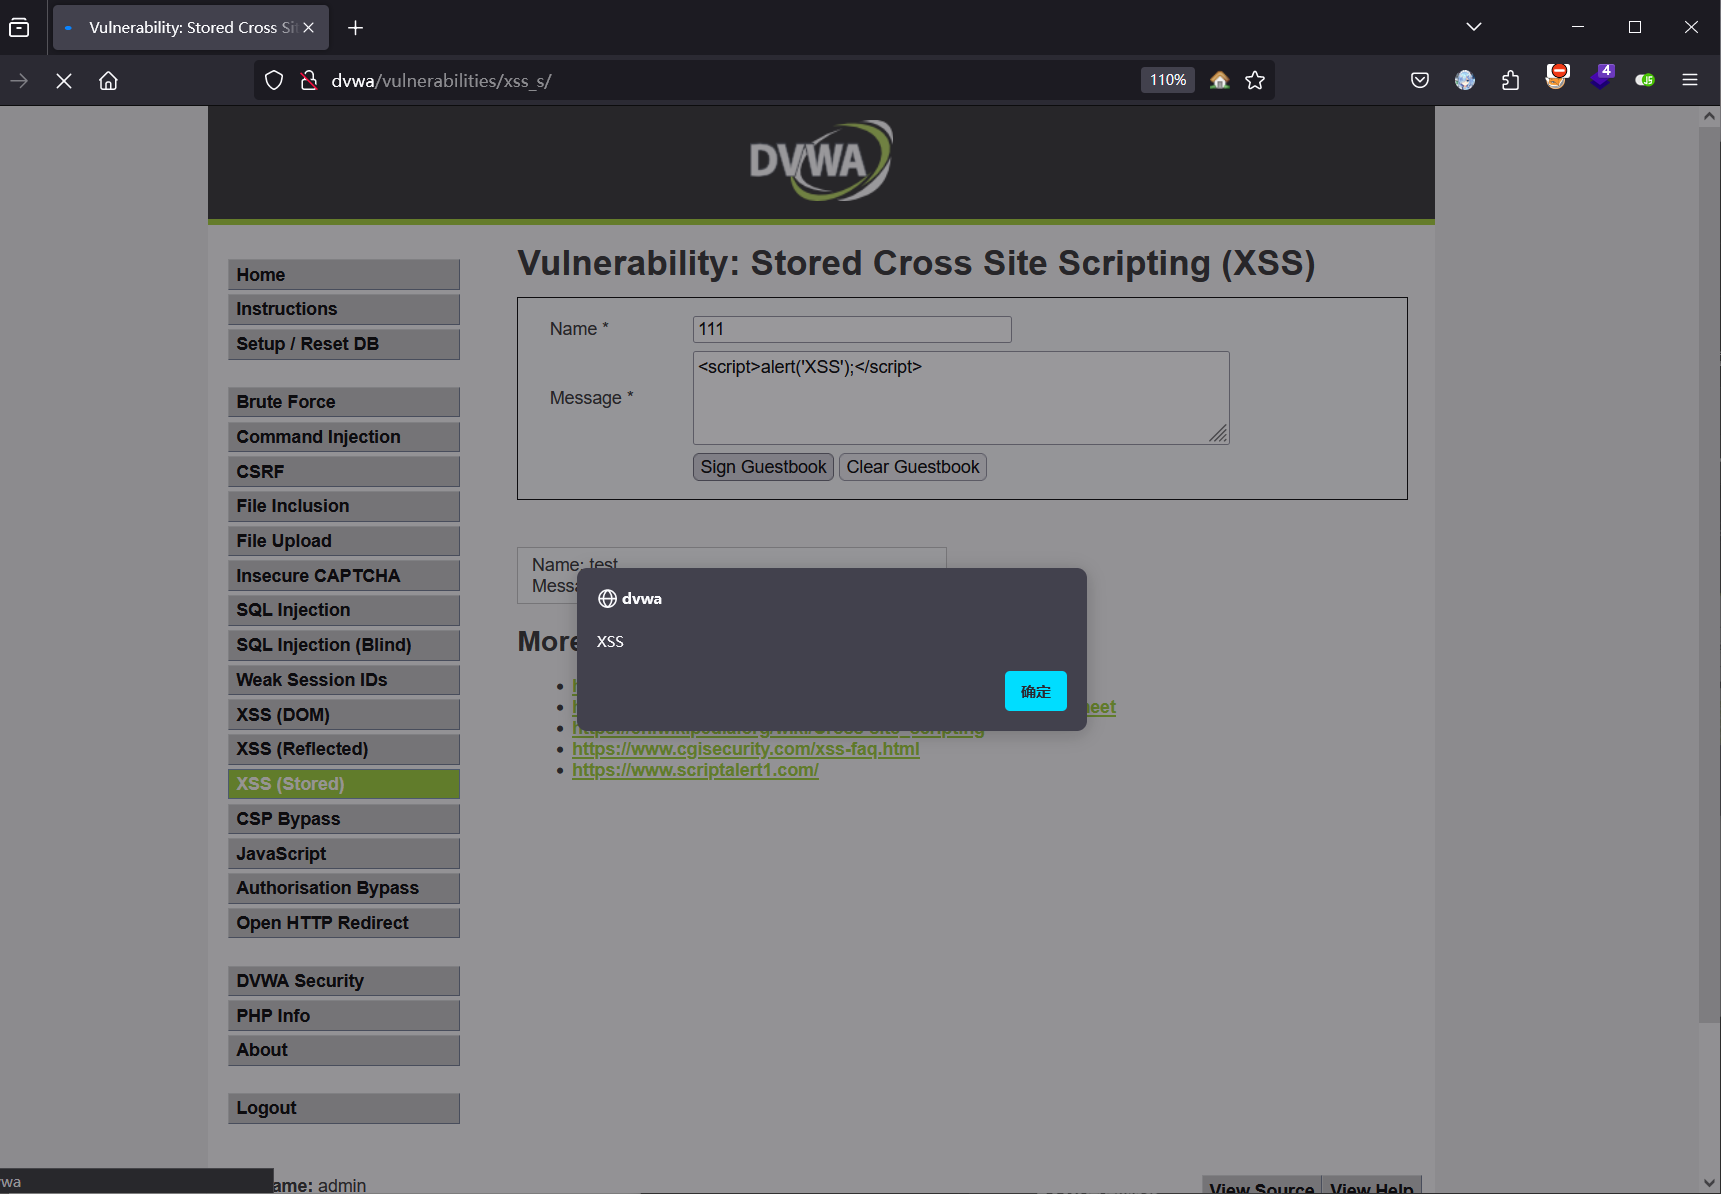Select Command Injection in sidebar

344,437
